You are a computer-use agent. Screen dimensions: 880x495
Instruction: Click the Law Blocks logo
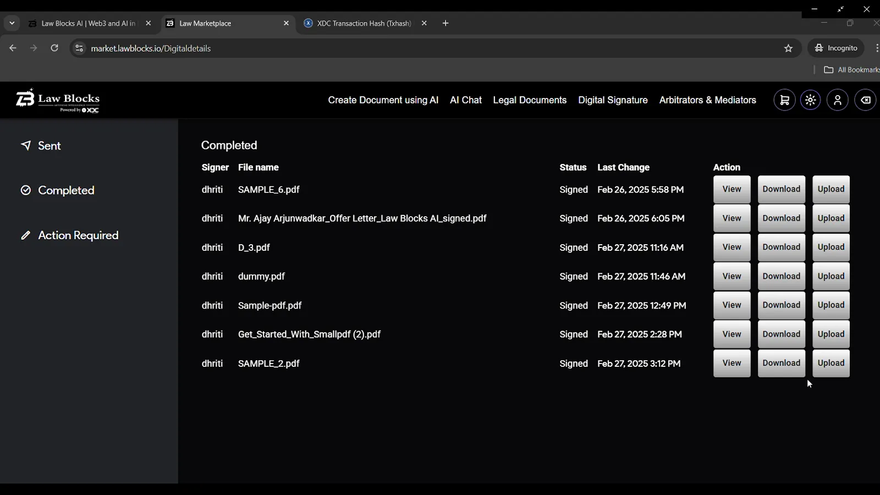[x=58, y=100]
